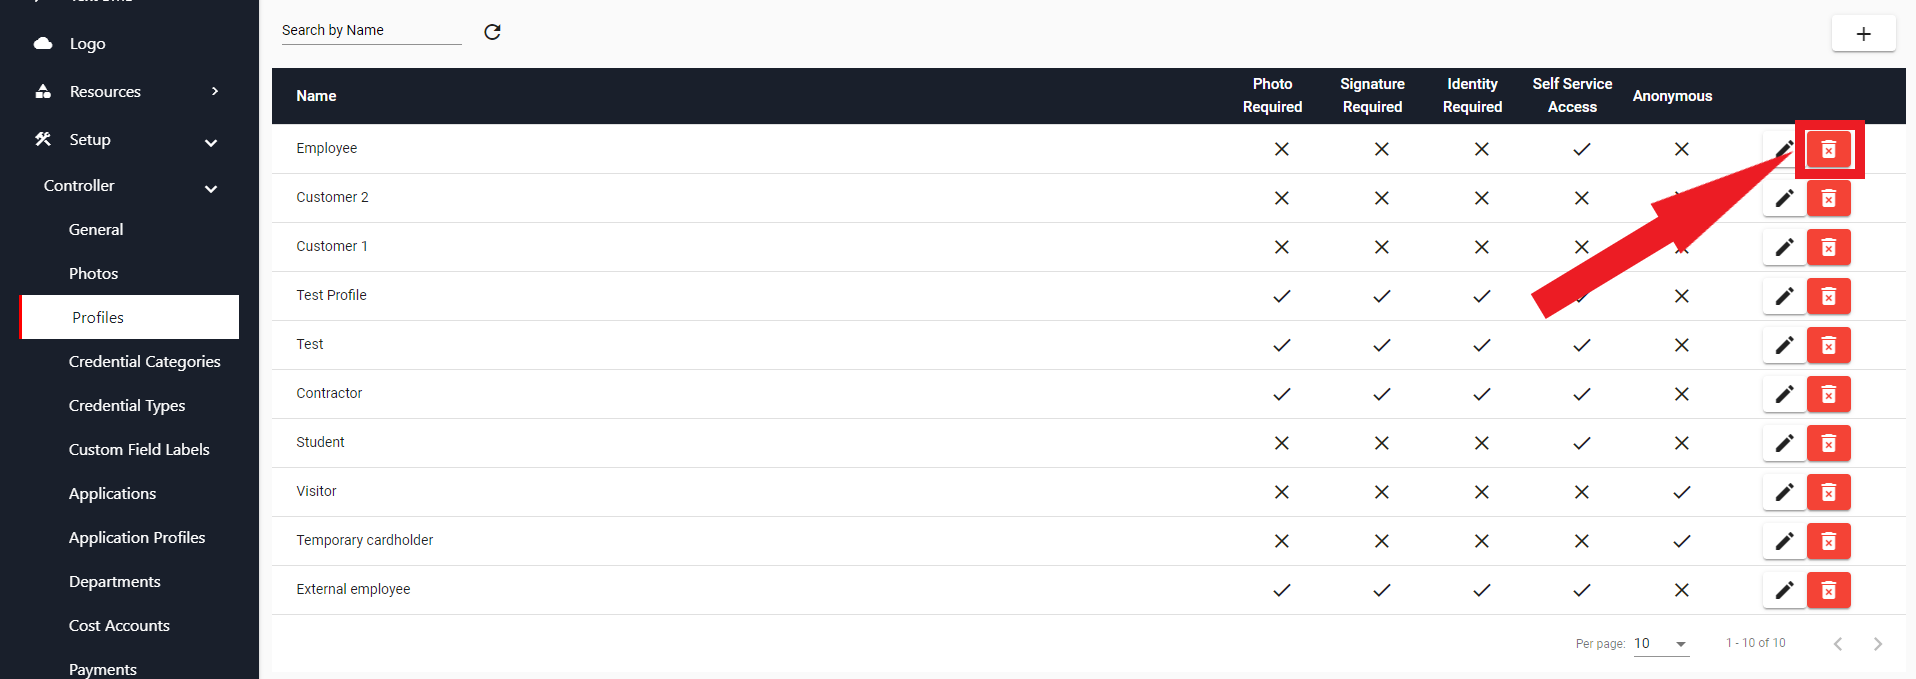Edit the Temporary cardholder profile

point(1784,541)
